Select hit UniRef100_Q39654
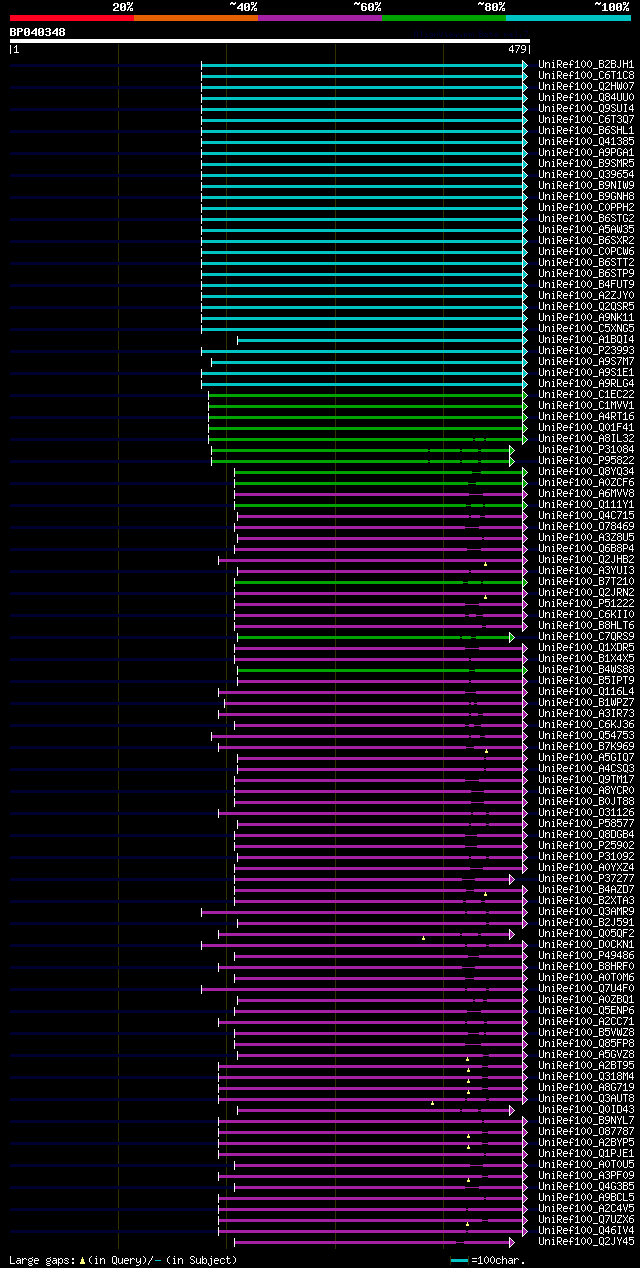Viewport: 640px width, 1268px height. (586, 174)
